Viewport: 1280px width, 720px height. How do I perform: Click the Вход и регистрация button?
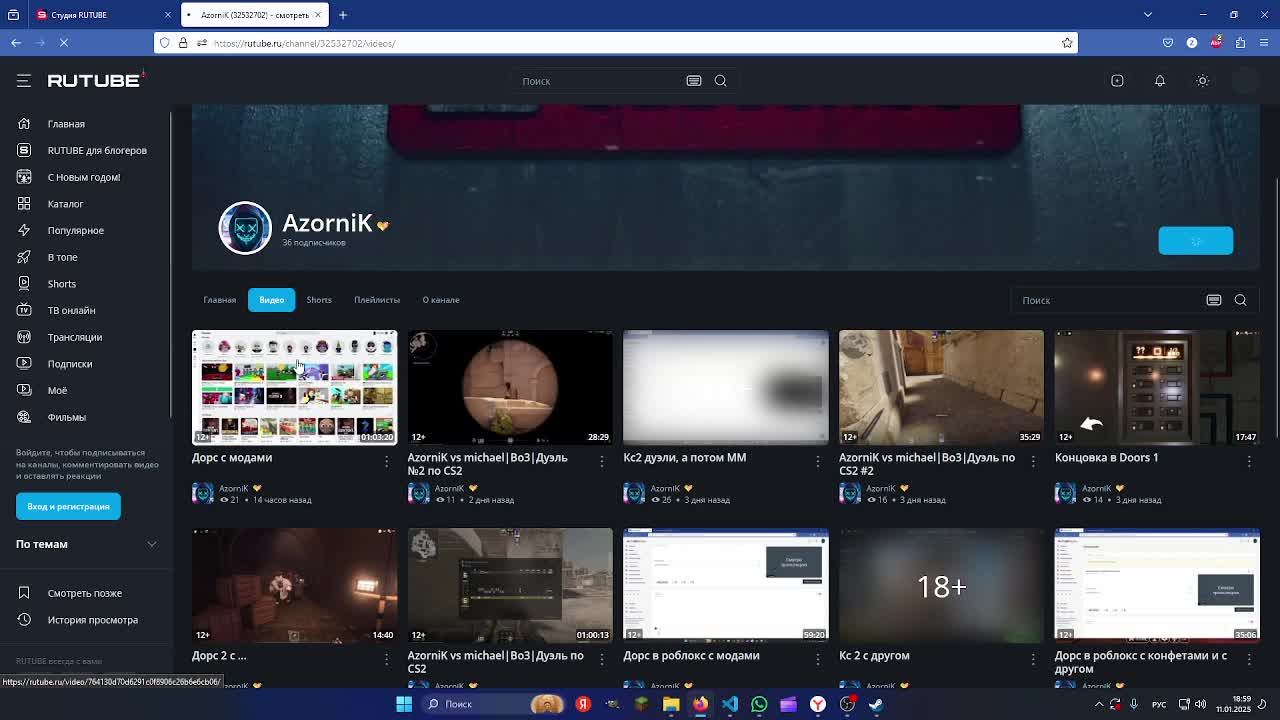pos(68,506)
